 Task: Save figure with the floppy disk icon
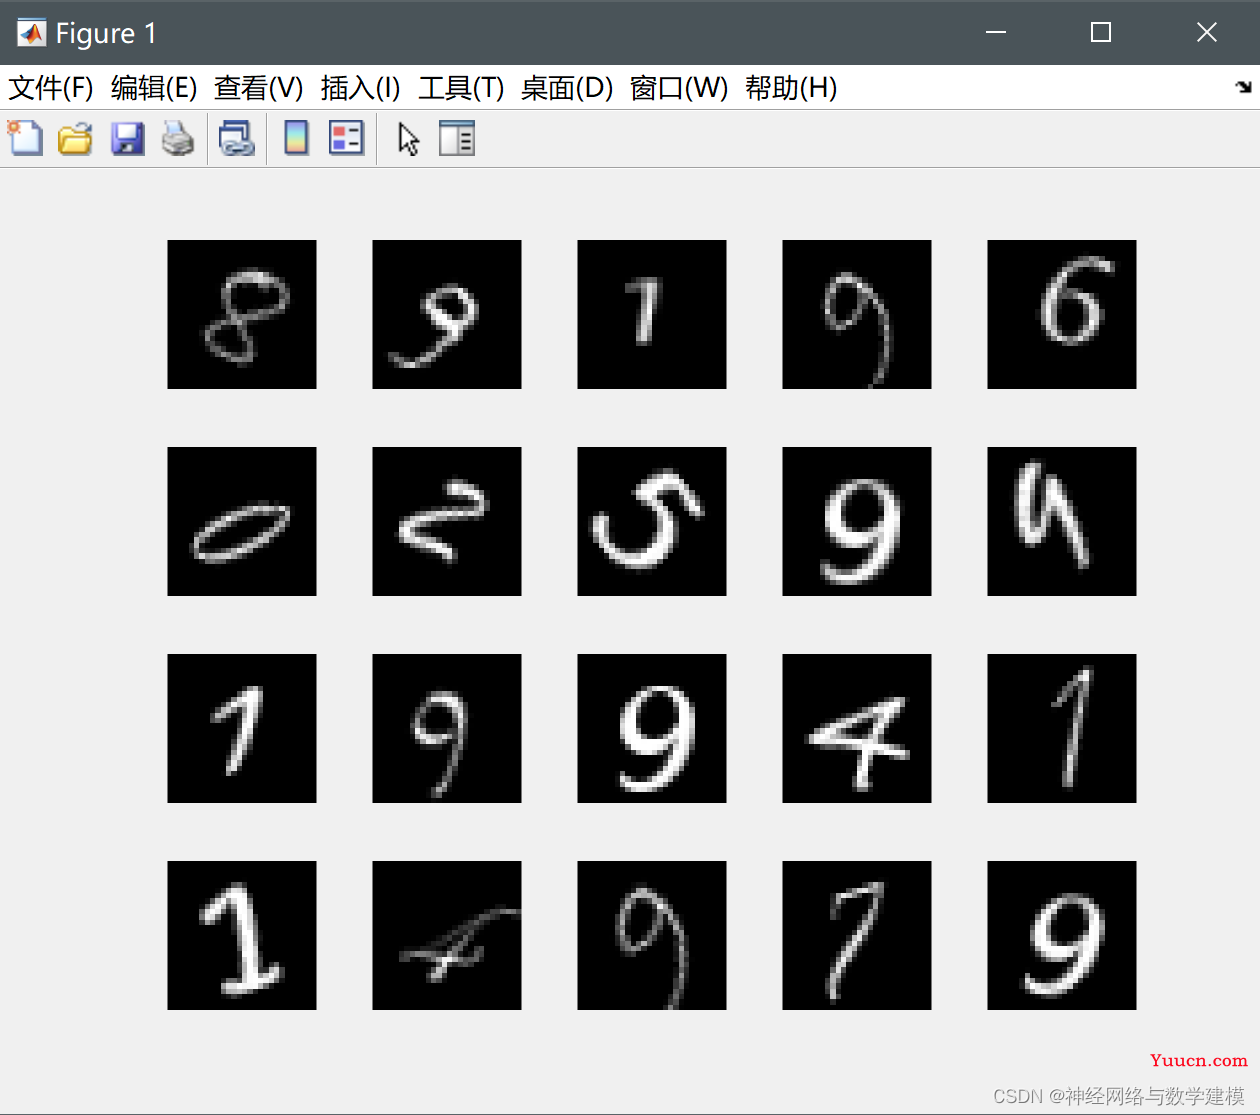[127, 138]
